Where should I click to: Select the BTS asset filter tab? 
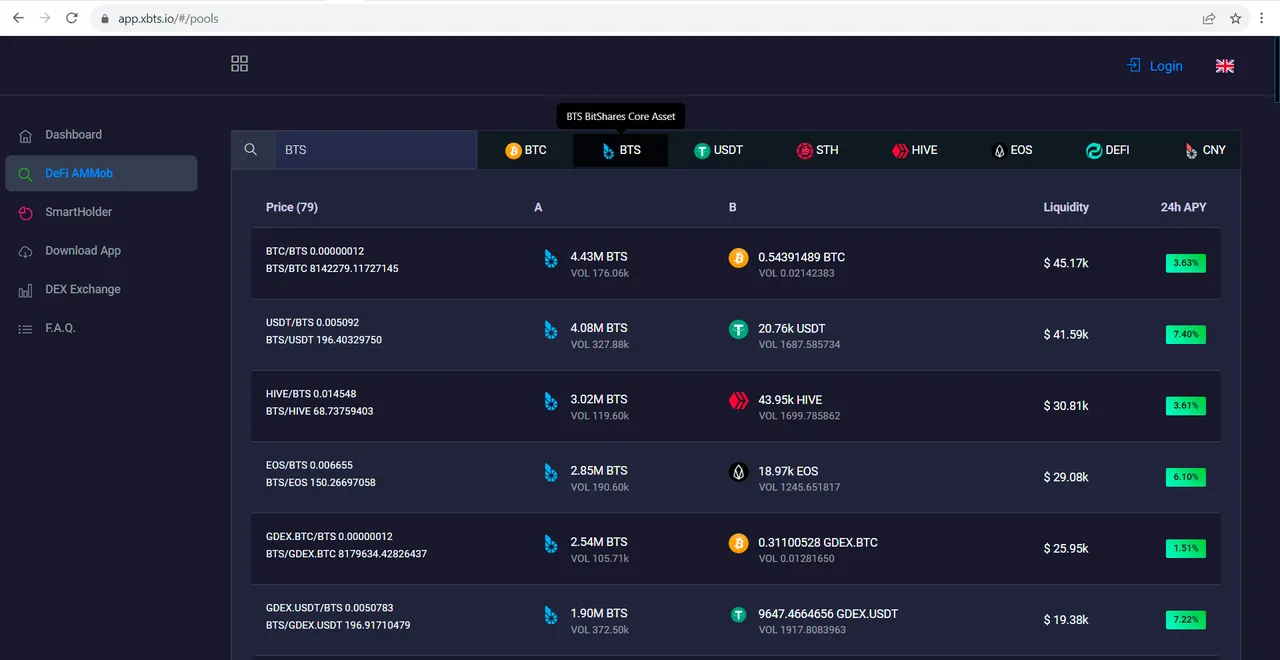(620, 151)
